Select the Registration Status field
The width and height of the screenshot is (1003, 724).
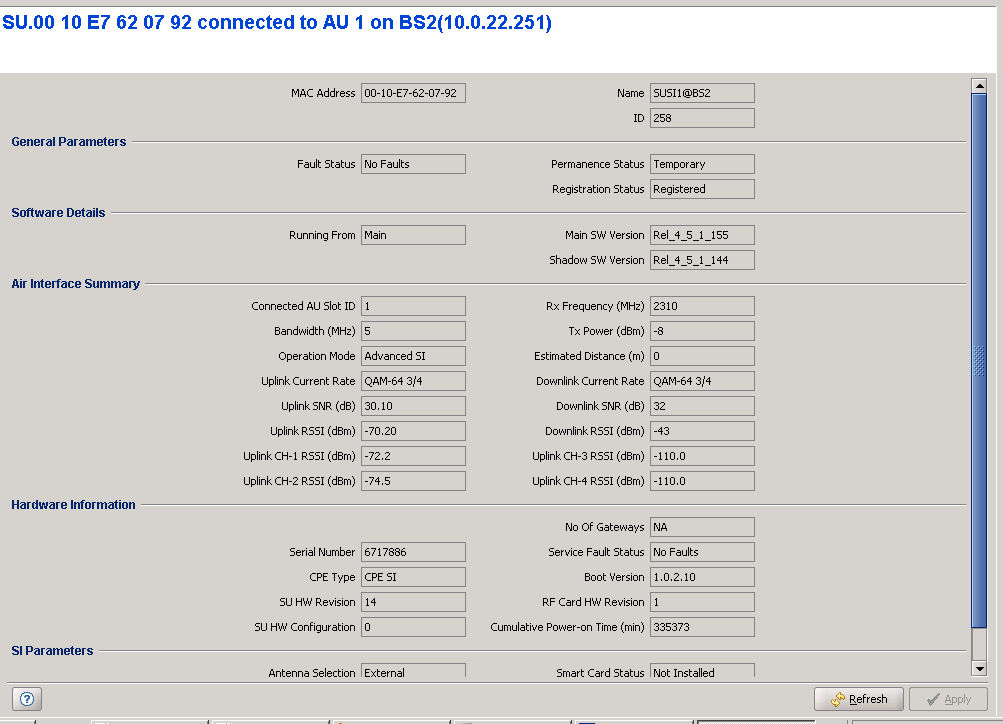(x=702, y=189)
